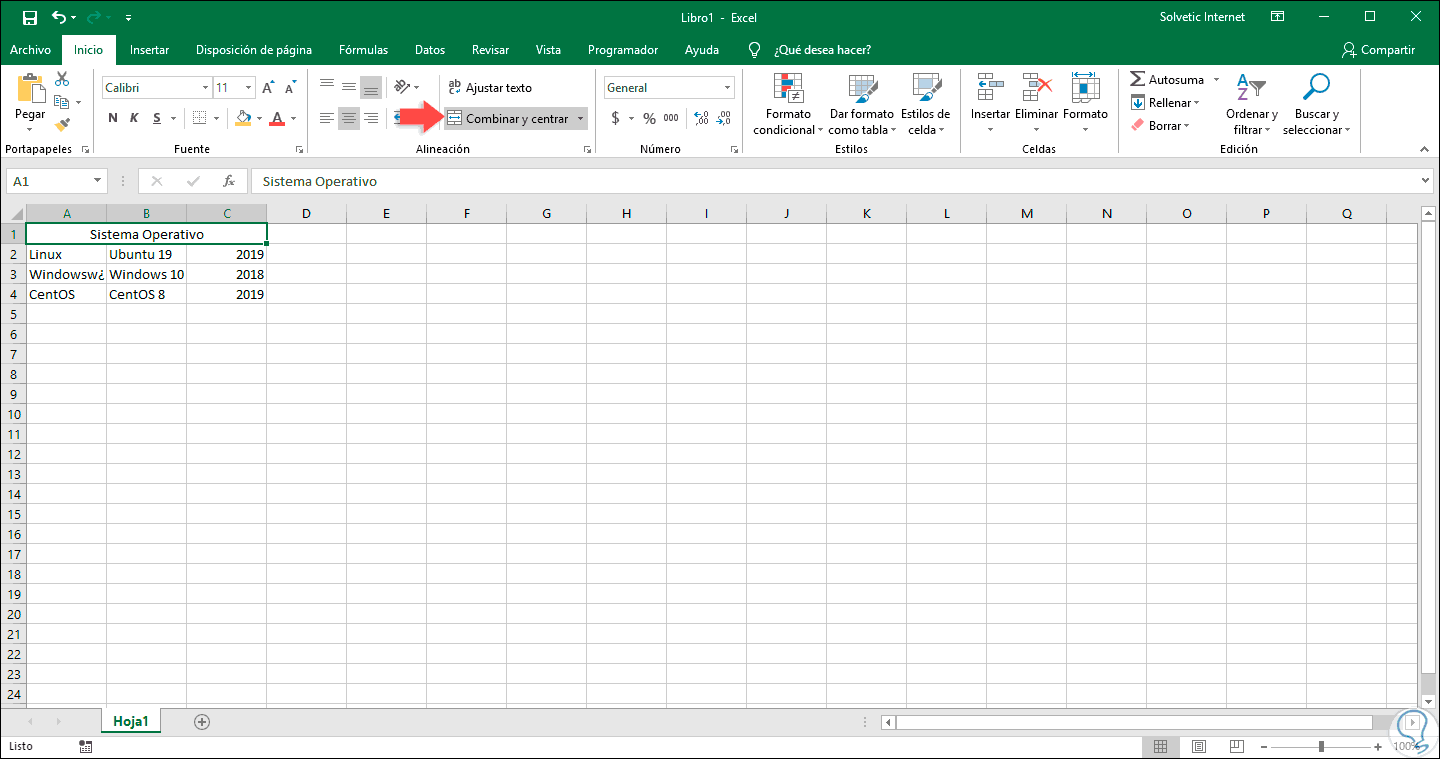The image size is (1440, 759).
Task: Click the macro recording status bar icon
Action: coord(86,746)
